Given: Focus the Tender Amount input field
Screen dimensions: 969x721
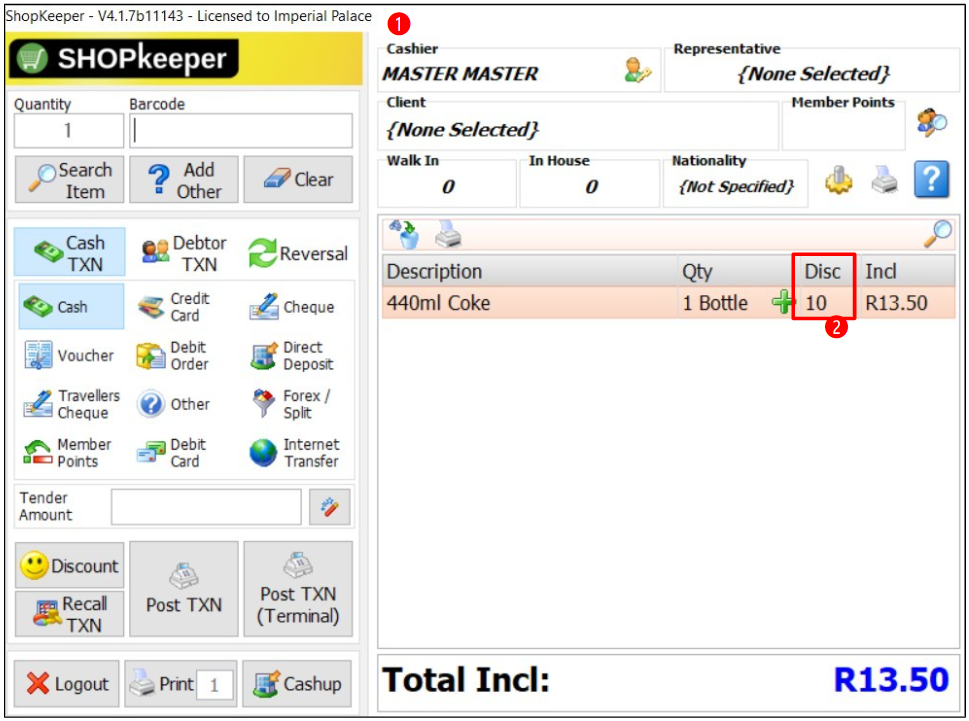Looking at the screenshot, I should tap(206, 507).
